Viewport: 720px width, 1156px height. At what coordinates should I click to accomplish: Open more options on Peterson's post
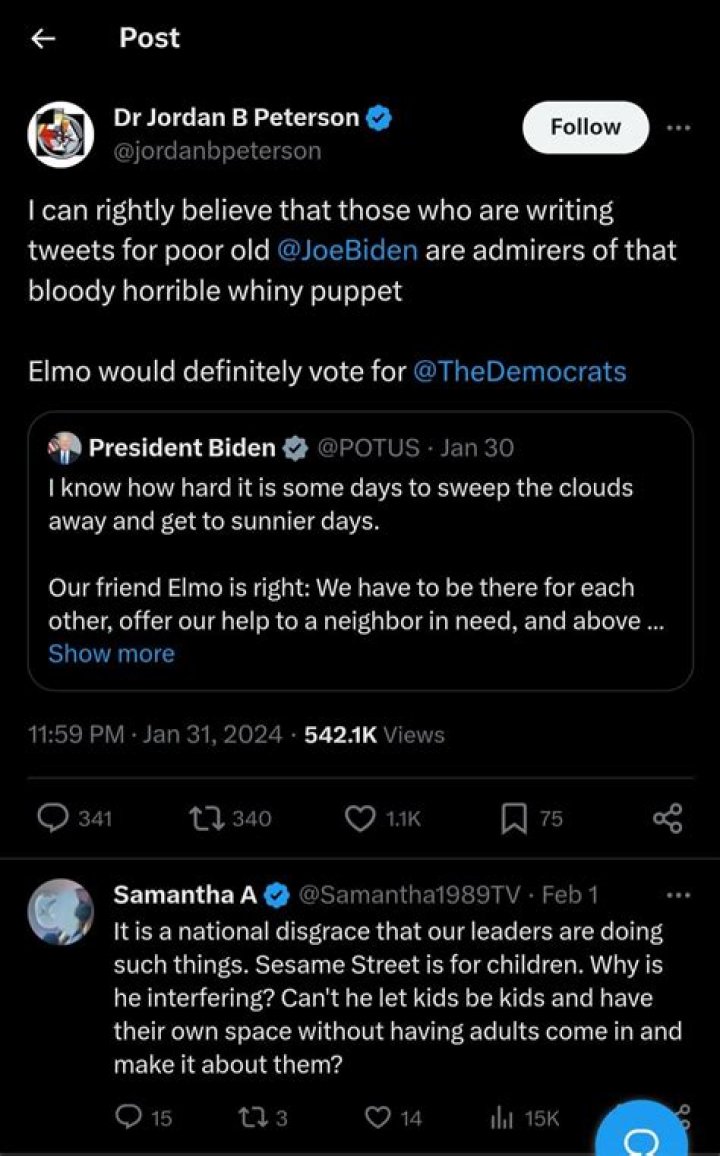pyautogui.click(x=679, y=127)
